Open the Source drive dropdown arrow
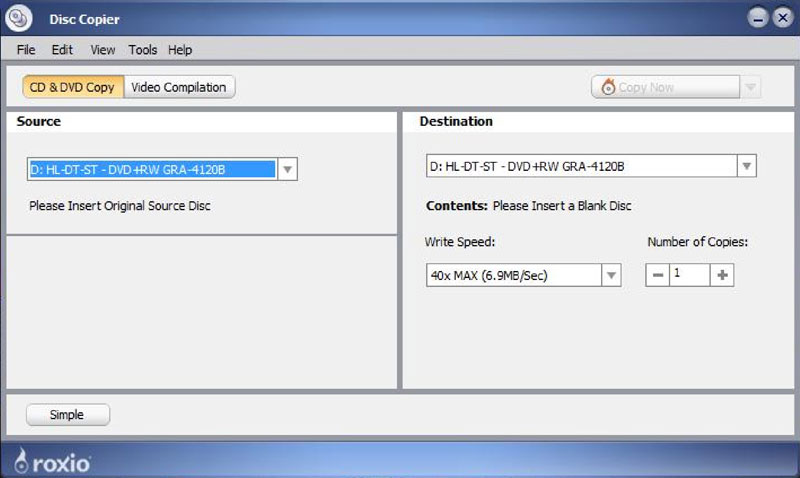Image resolution: width=800 pixels, height=478 pixels. [287, 169]
